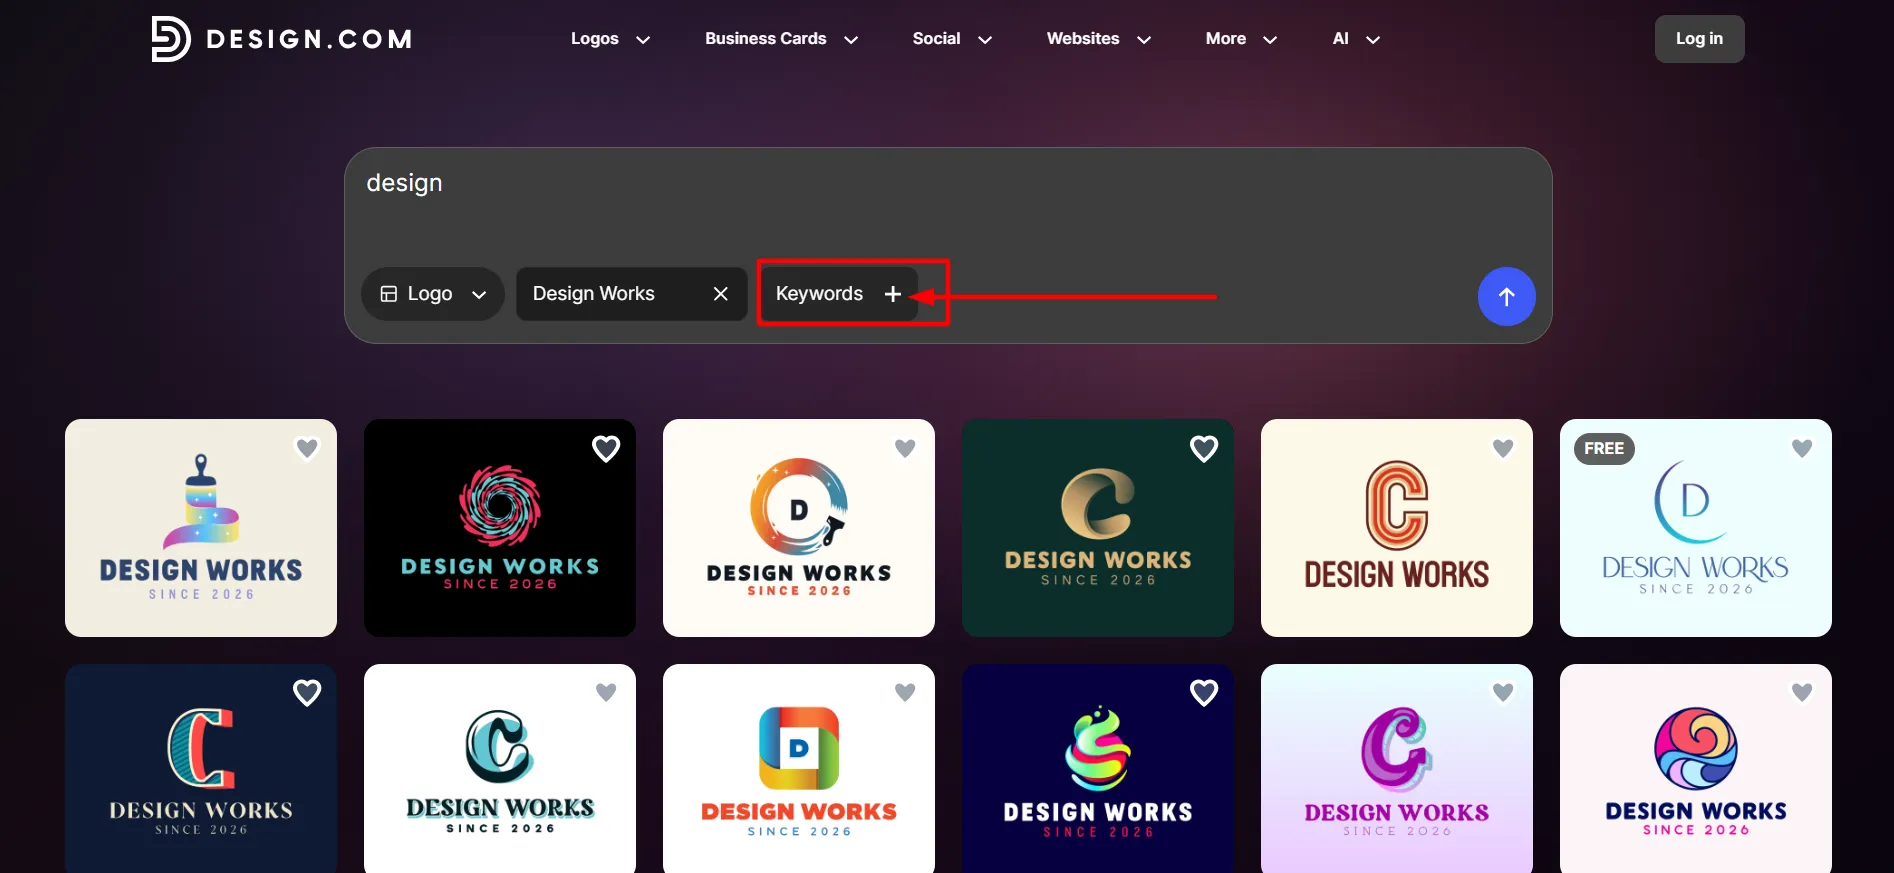1894x873 pixels.
Task: Remove the Design Works tag with the X
Action: coord(720,294)
